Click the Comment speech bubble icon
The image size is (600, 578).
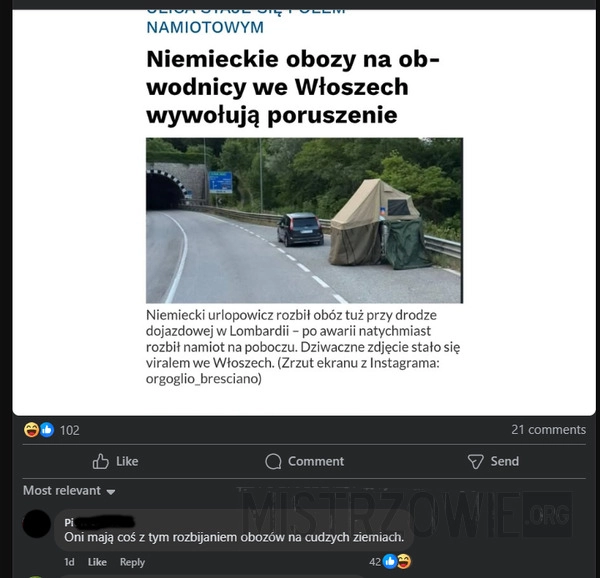tap(273, 461)
